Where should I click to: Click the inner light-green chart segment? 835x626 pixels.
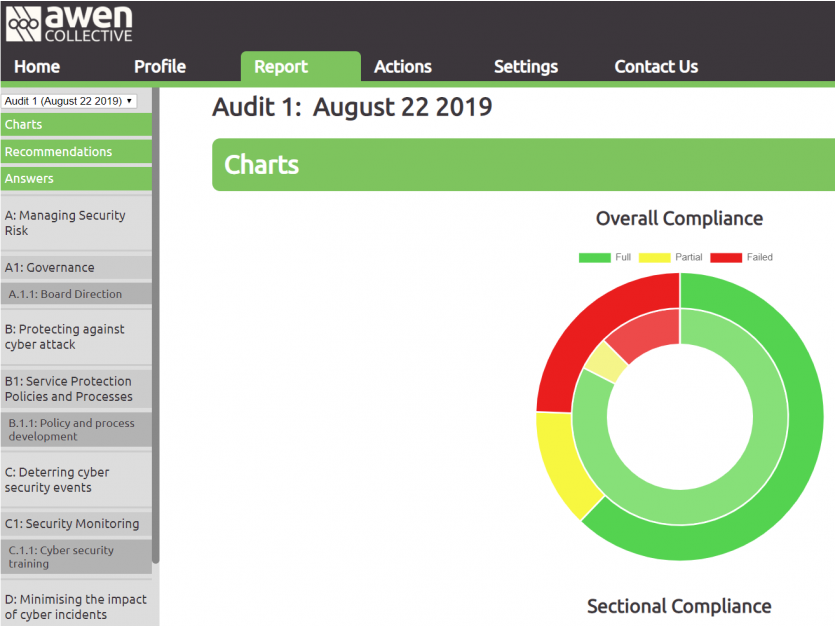pos(751,468)
